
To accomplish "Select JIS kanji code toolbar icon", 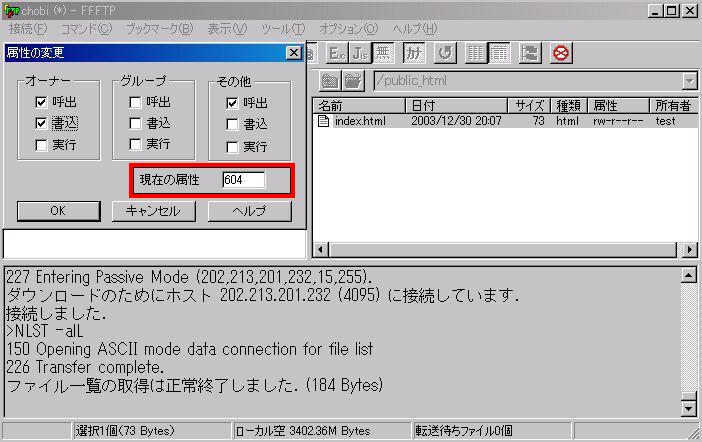I will tap(358, 53).
